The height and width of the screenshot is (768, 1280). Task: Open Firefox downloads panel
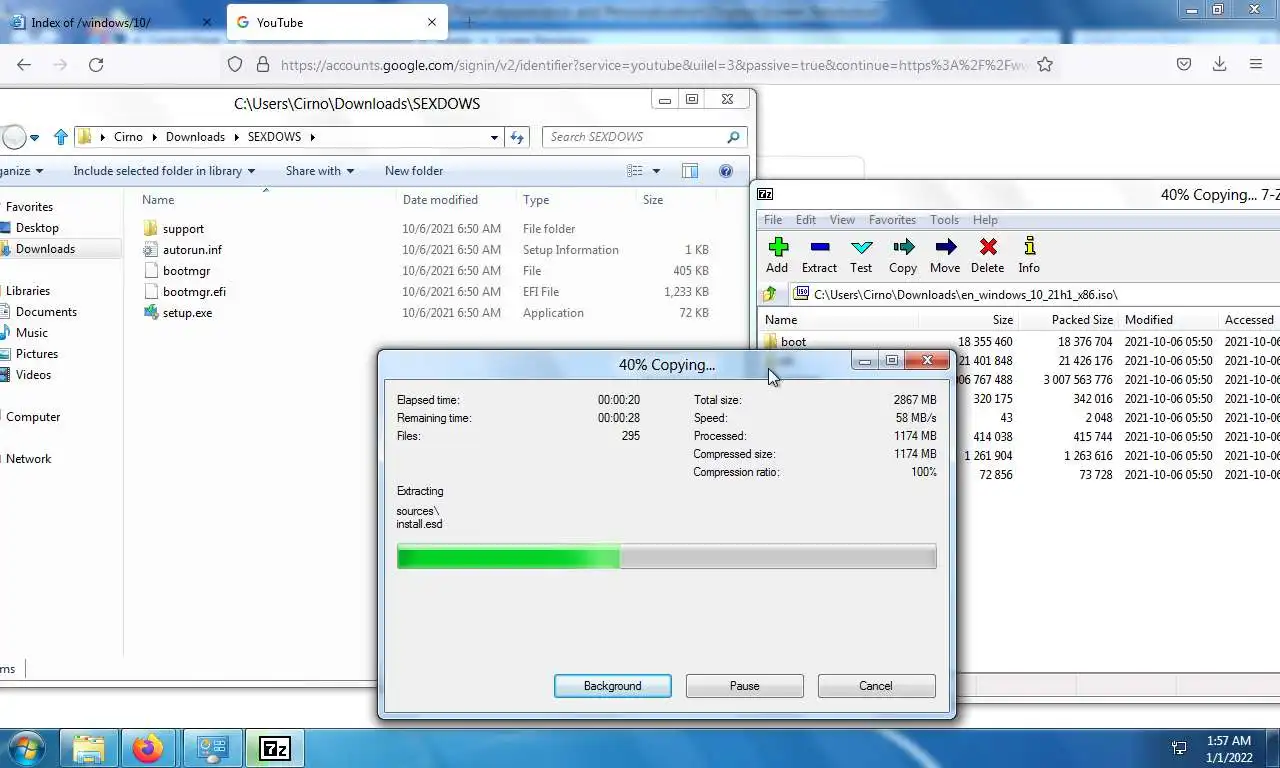tap(1219, 64)
